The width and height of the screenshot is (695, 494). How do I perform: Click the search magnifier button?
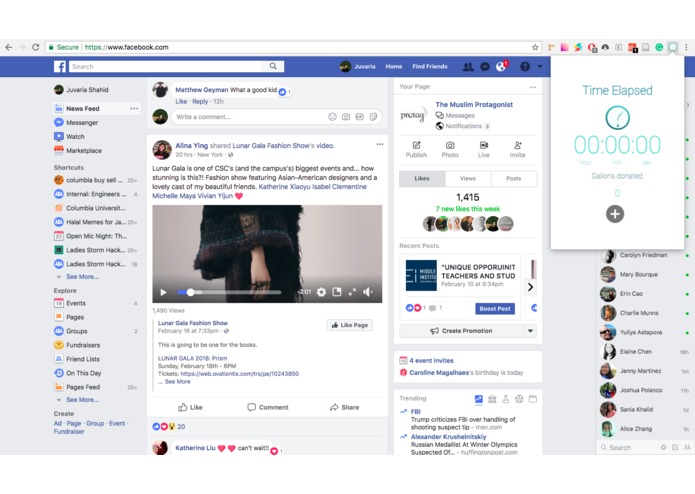point(273,66)
